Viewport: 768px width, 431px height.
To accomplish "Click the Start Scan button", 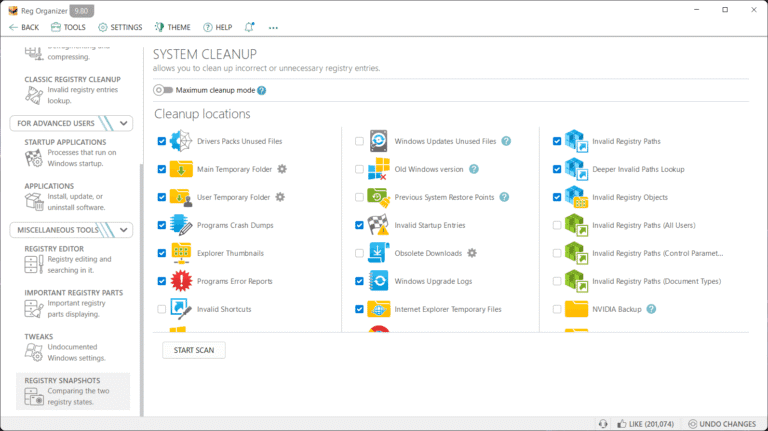I will click(x=194, y=350).
